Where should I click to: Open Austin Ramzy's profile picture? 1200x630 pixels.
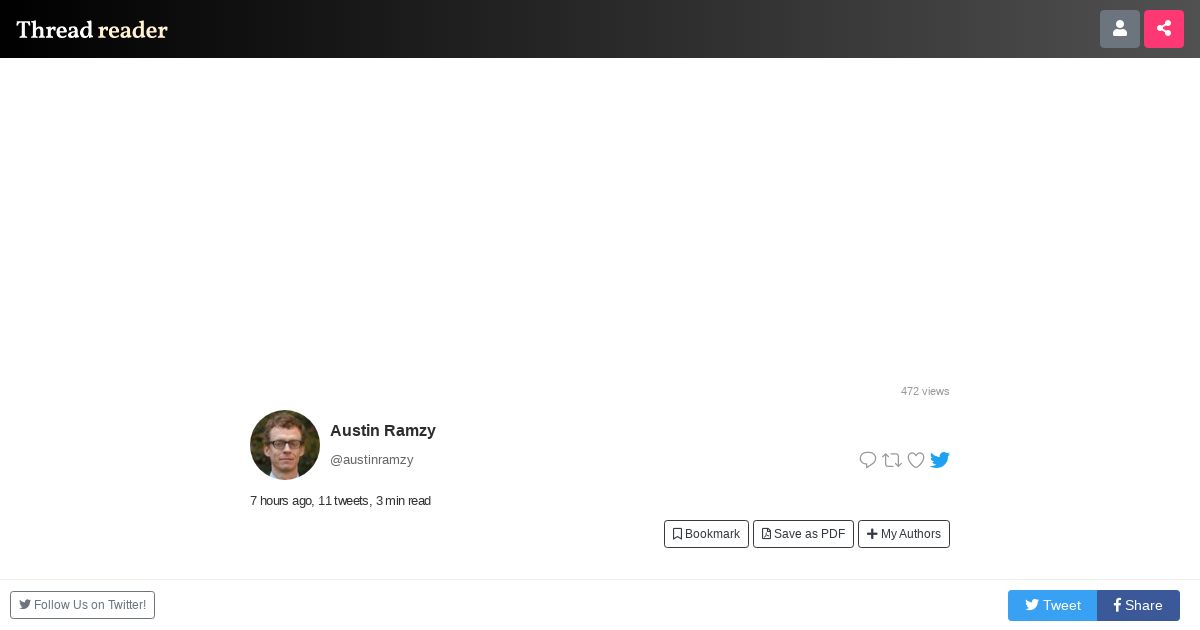(285, 445)
